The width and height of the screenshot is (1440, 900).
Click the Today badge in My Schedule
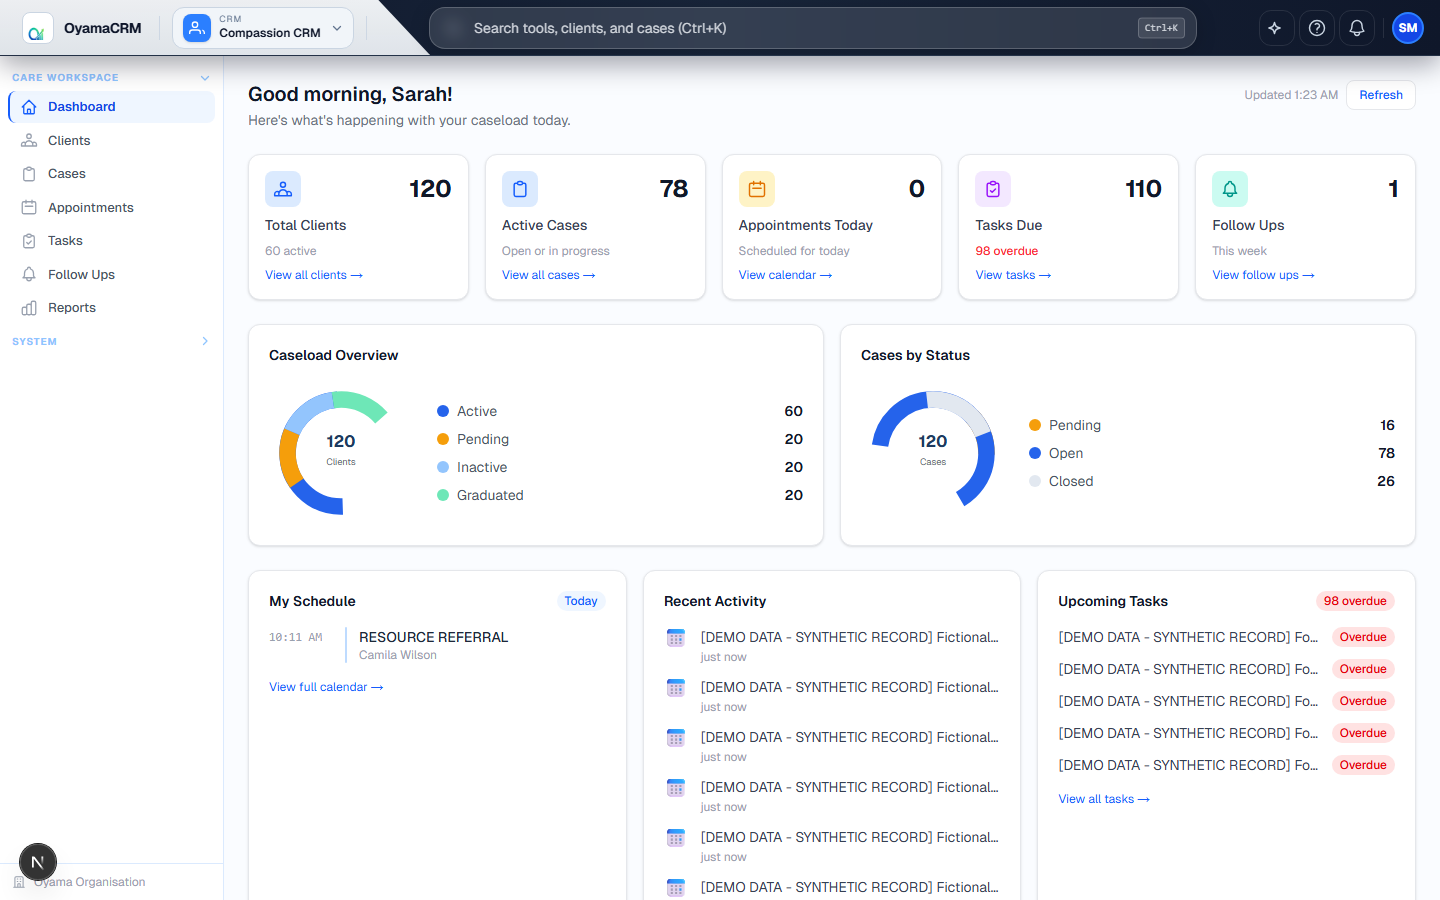581,601
